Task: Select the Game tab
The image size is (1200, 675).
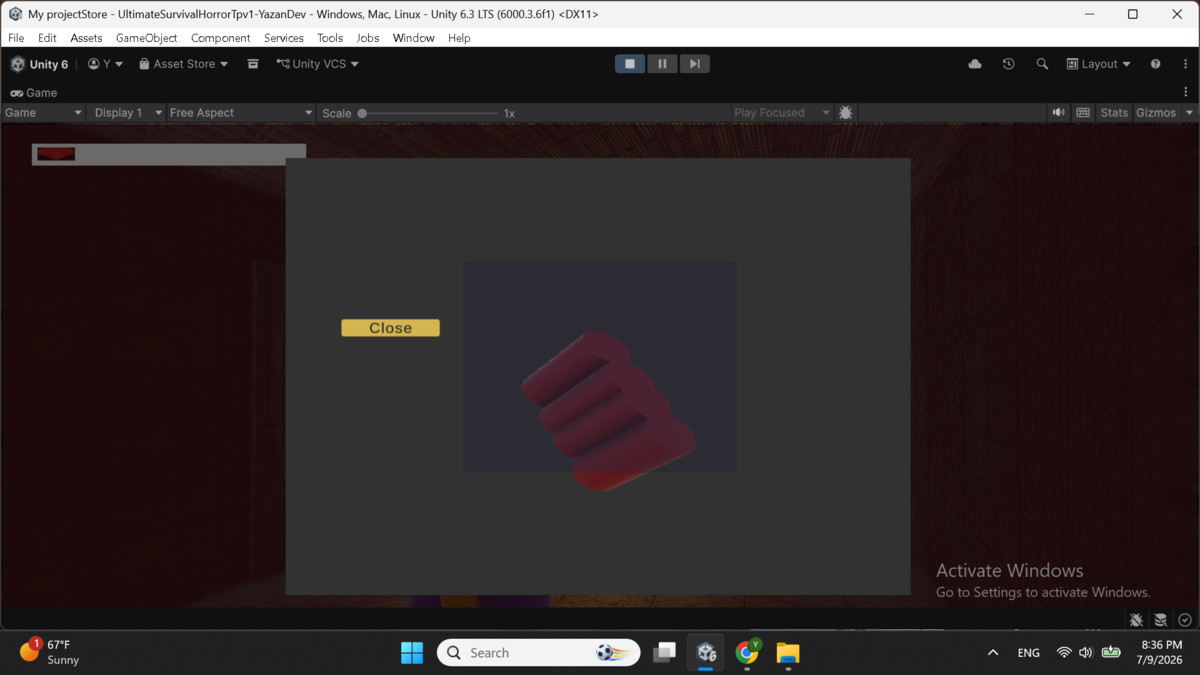Action: tap(34, 93)
